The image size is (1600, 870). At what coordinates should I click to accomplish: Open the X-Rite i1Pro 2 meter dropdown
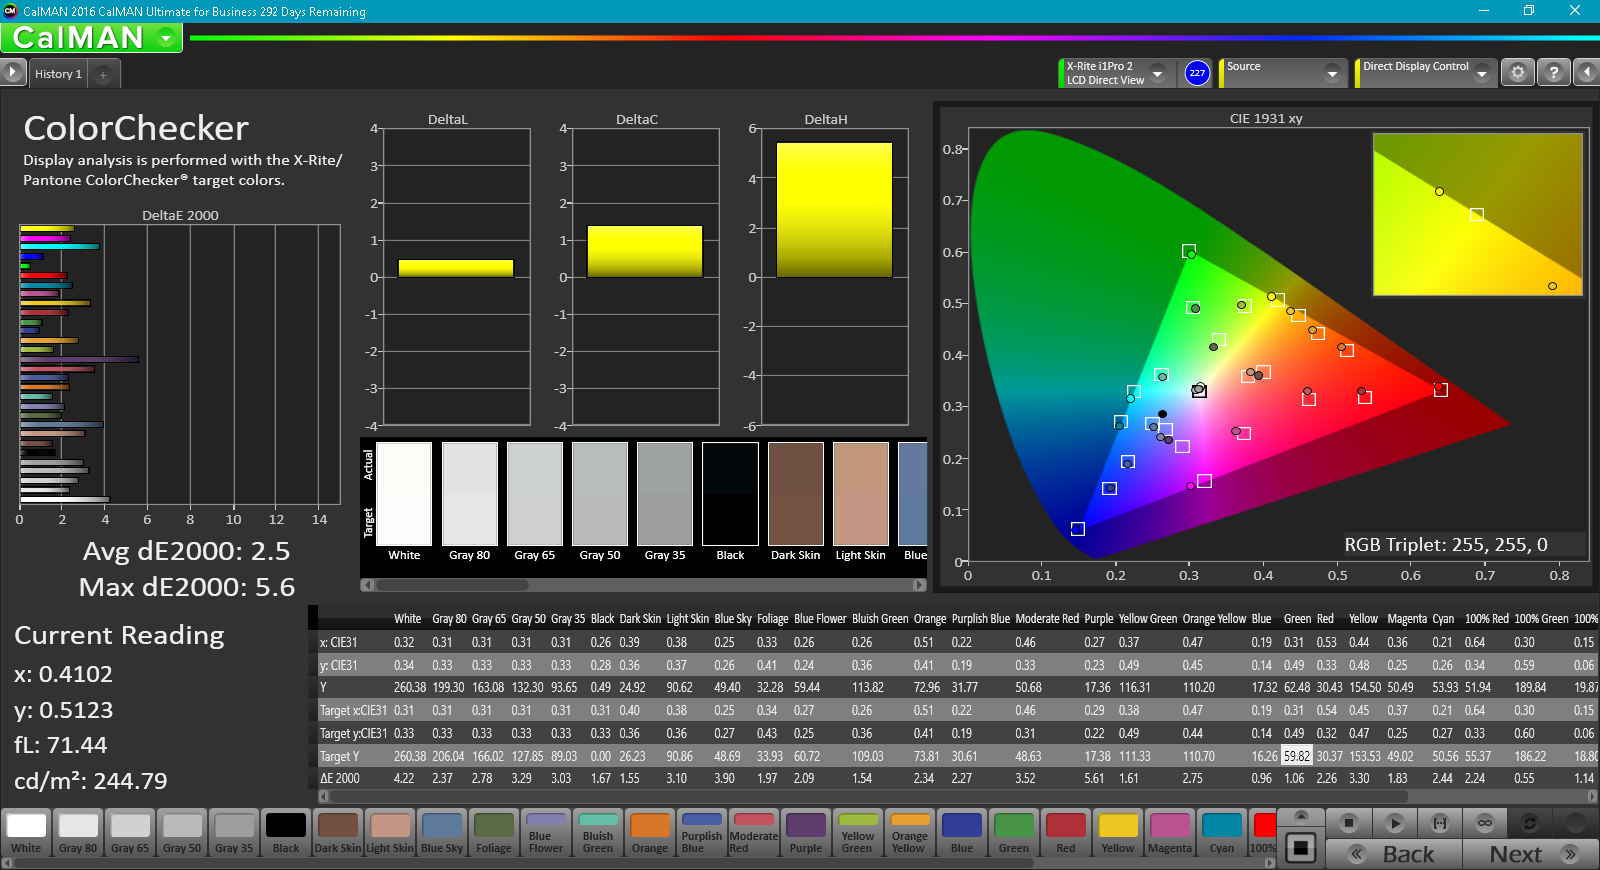click(x=1158, y=73)
